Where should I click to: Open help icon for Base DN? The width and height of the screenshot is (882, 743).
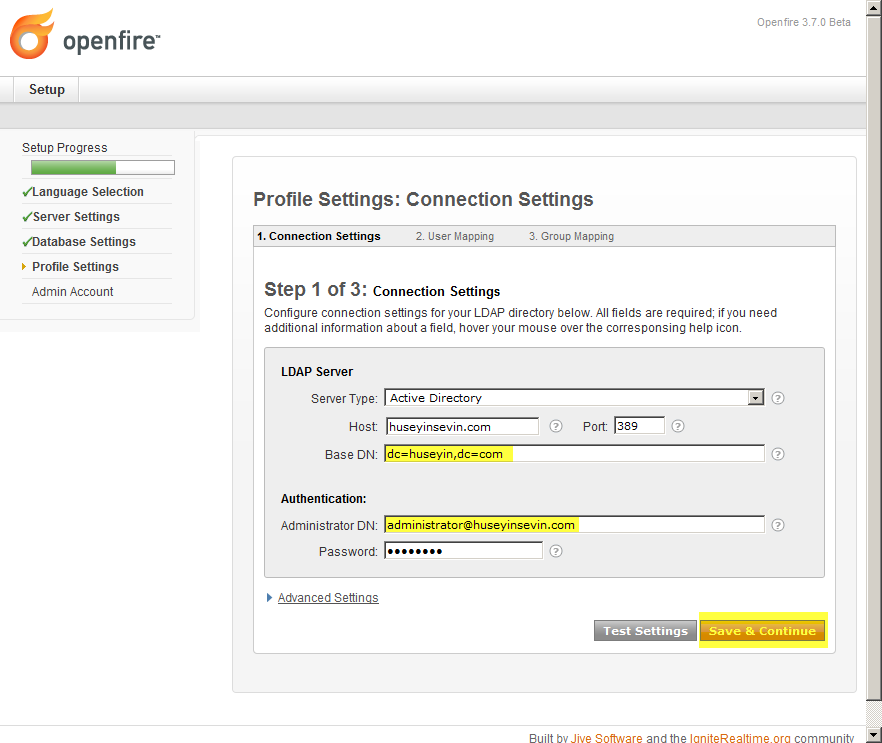coord(778,454)
